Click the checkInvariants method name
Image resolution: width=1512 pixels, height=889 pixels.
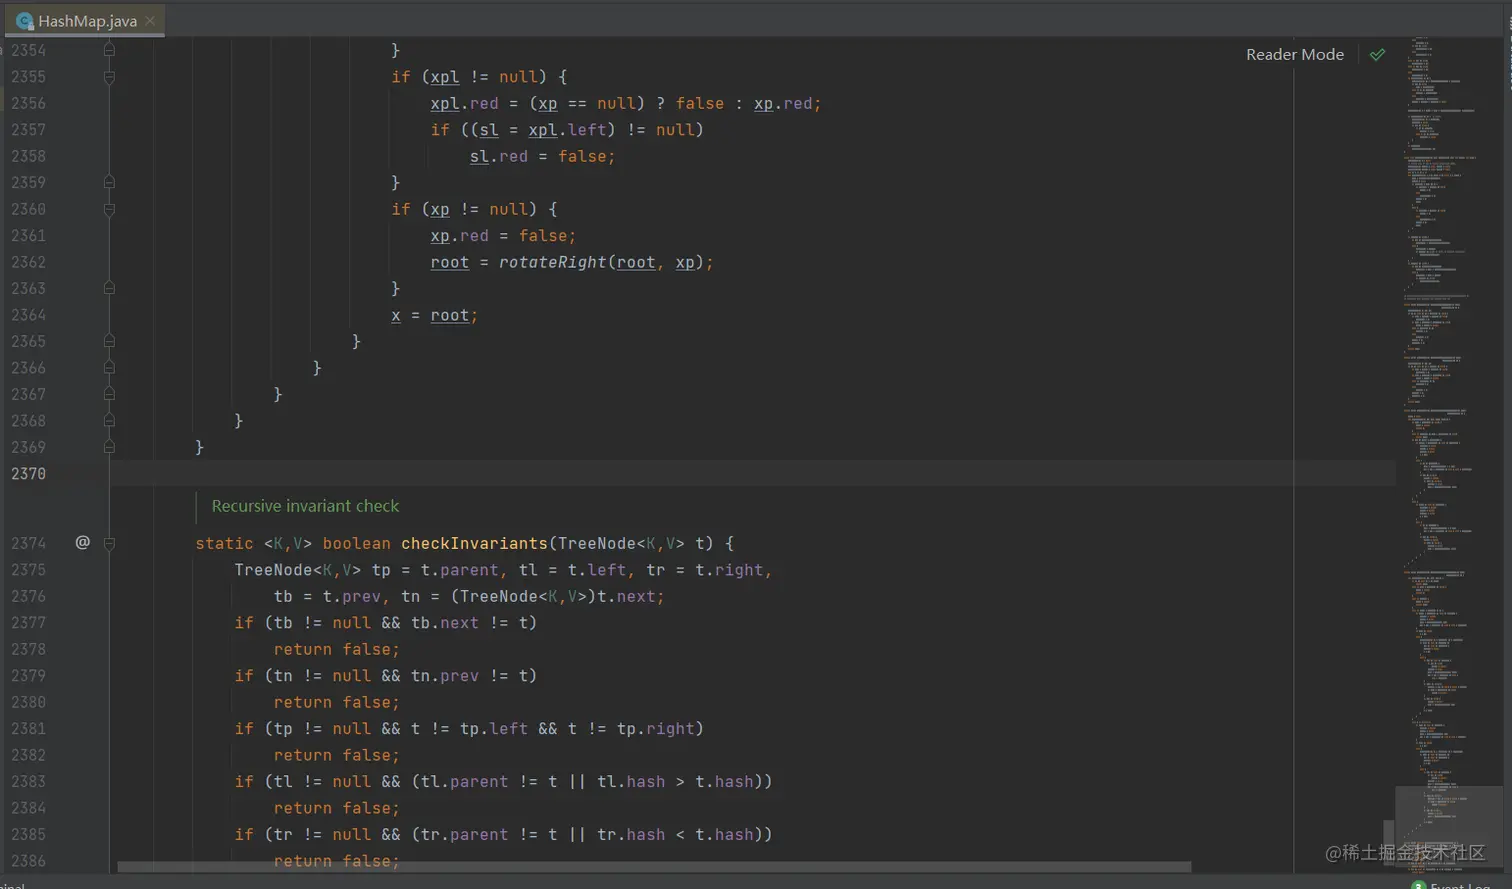point(474,543)
